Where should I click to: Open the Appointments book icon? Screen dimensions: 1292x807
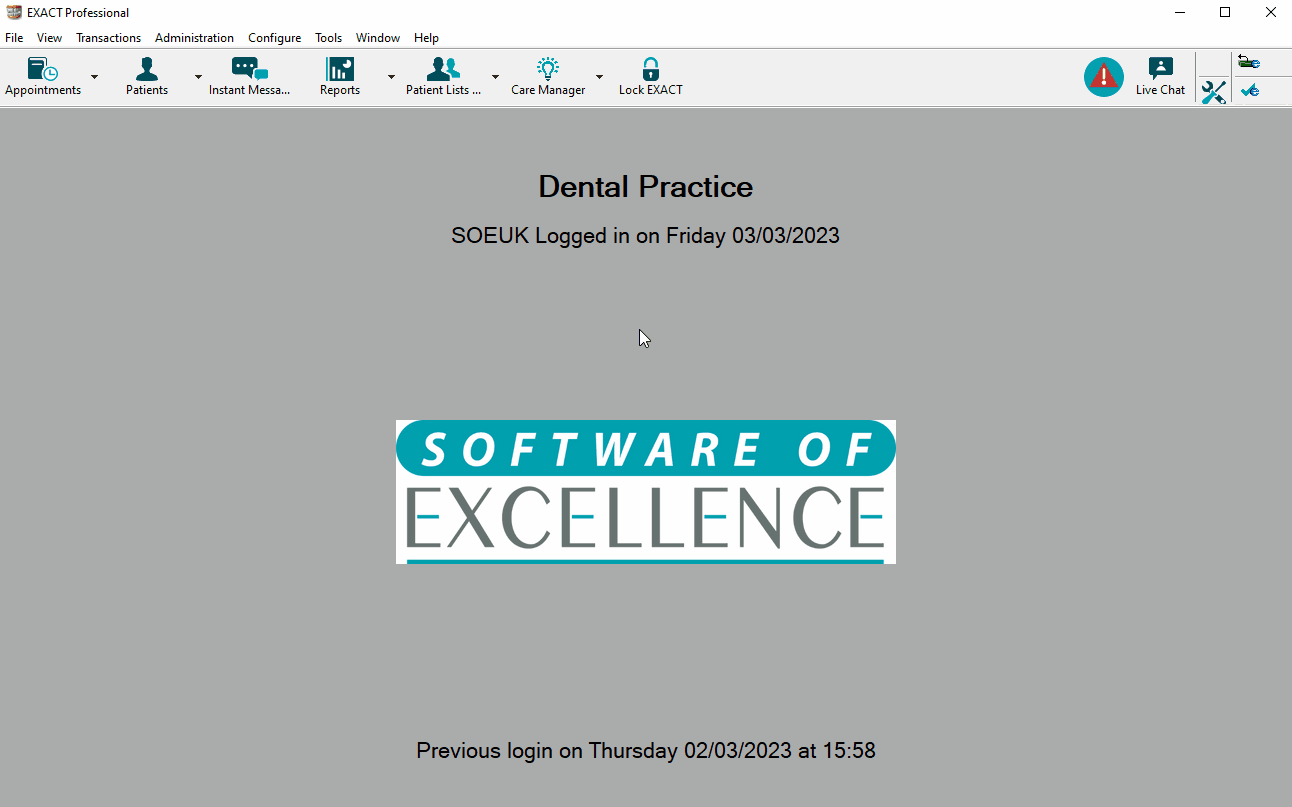[43, 70]
